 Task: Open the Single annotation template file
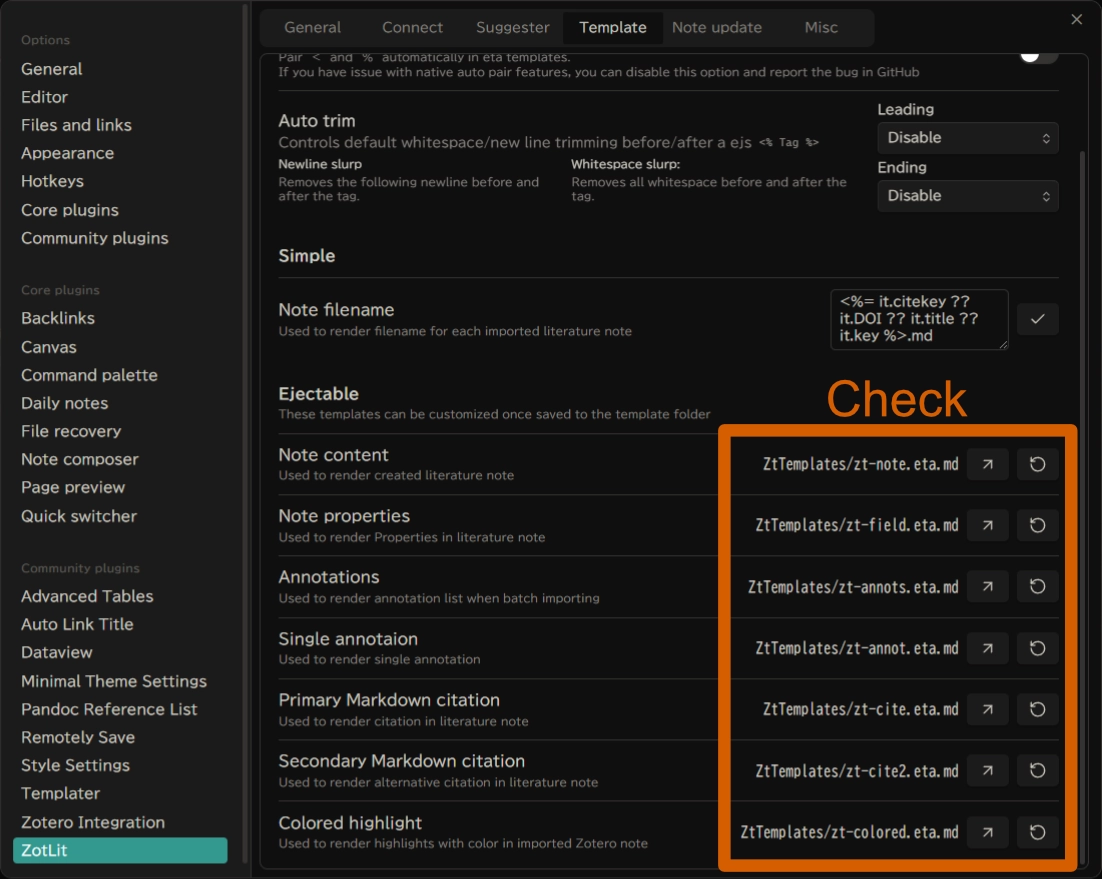pos(987,648)
